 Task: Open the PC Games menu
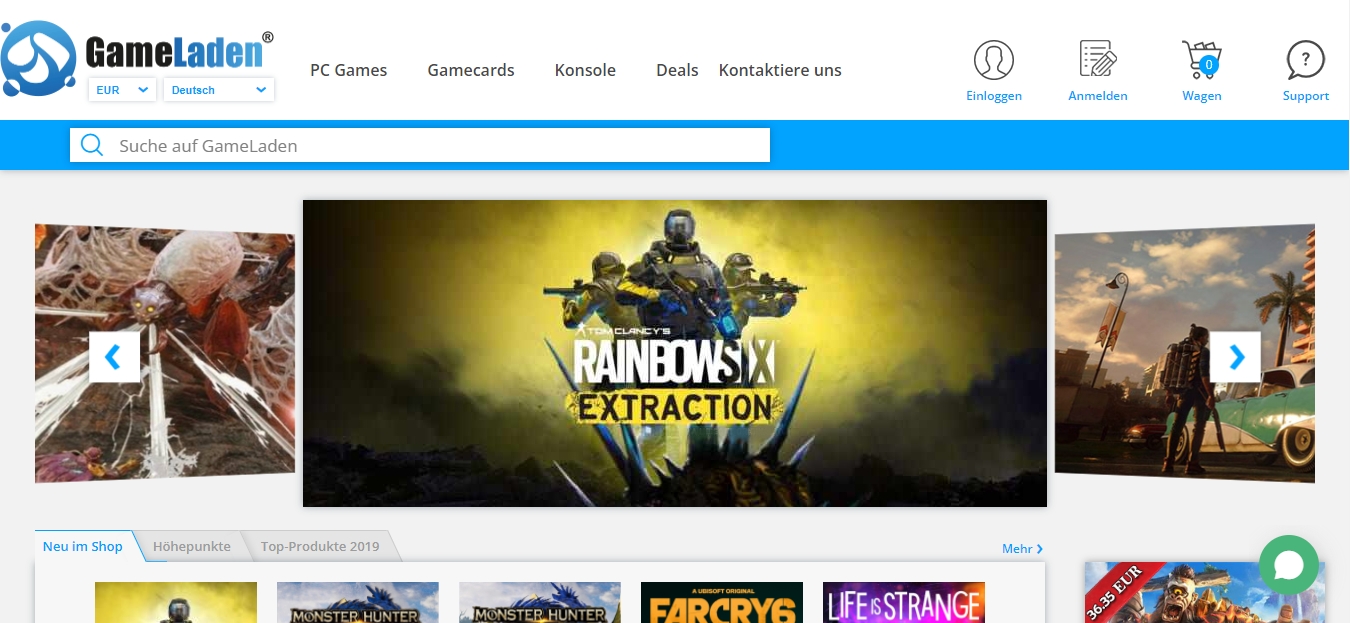[x=348, y=70]
